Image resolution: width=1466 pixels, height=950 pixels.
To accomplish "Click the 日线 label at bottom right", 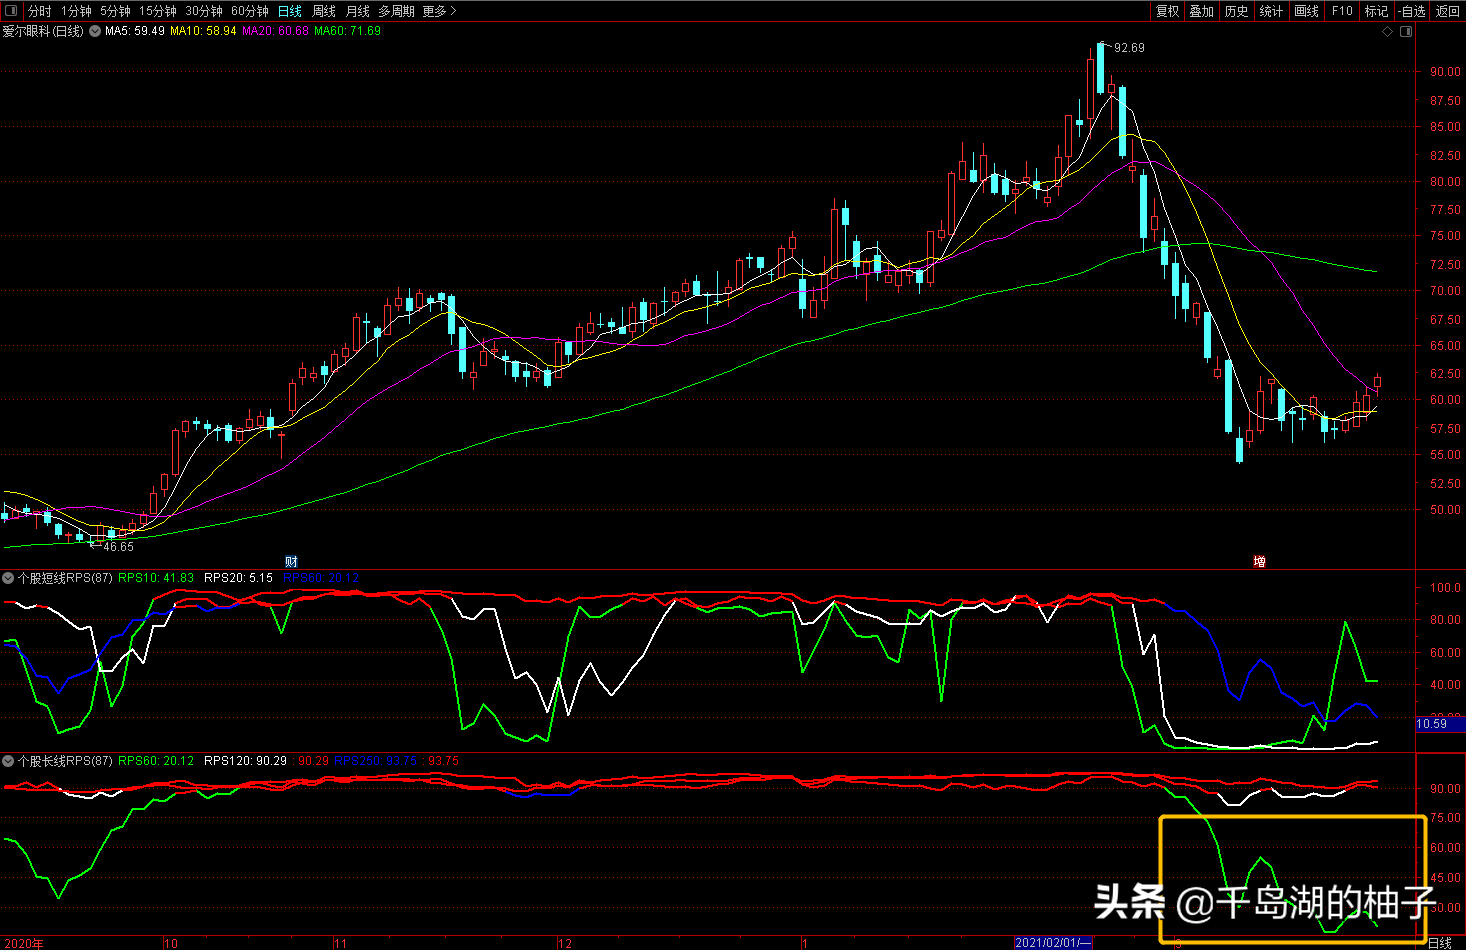I will 1439,943.
